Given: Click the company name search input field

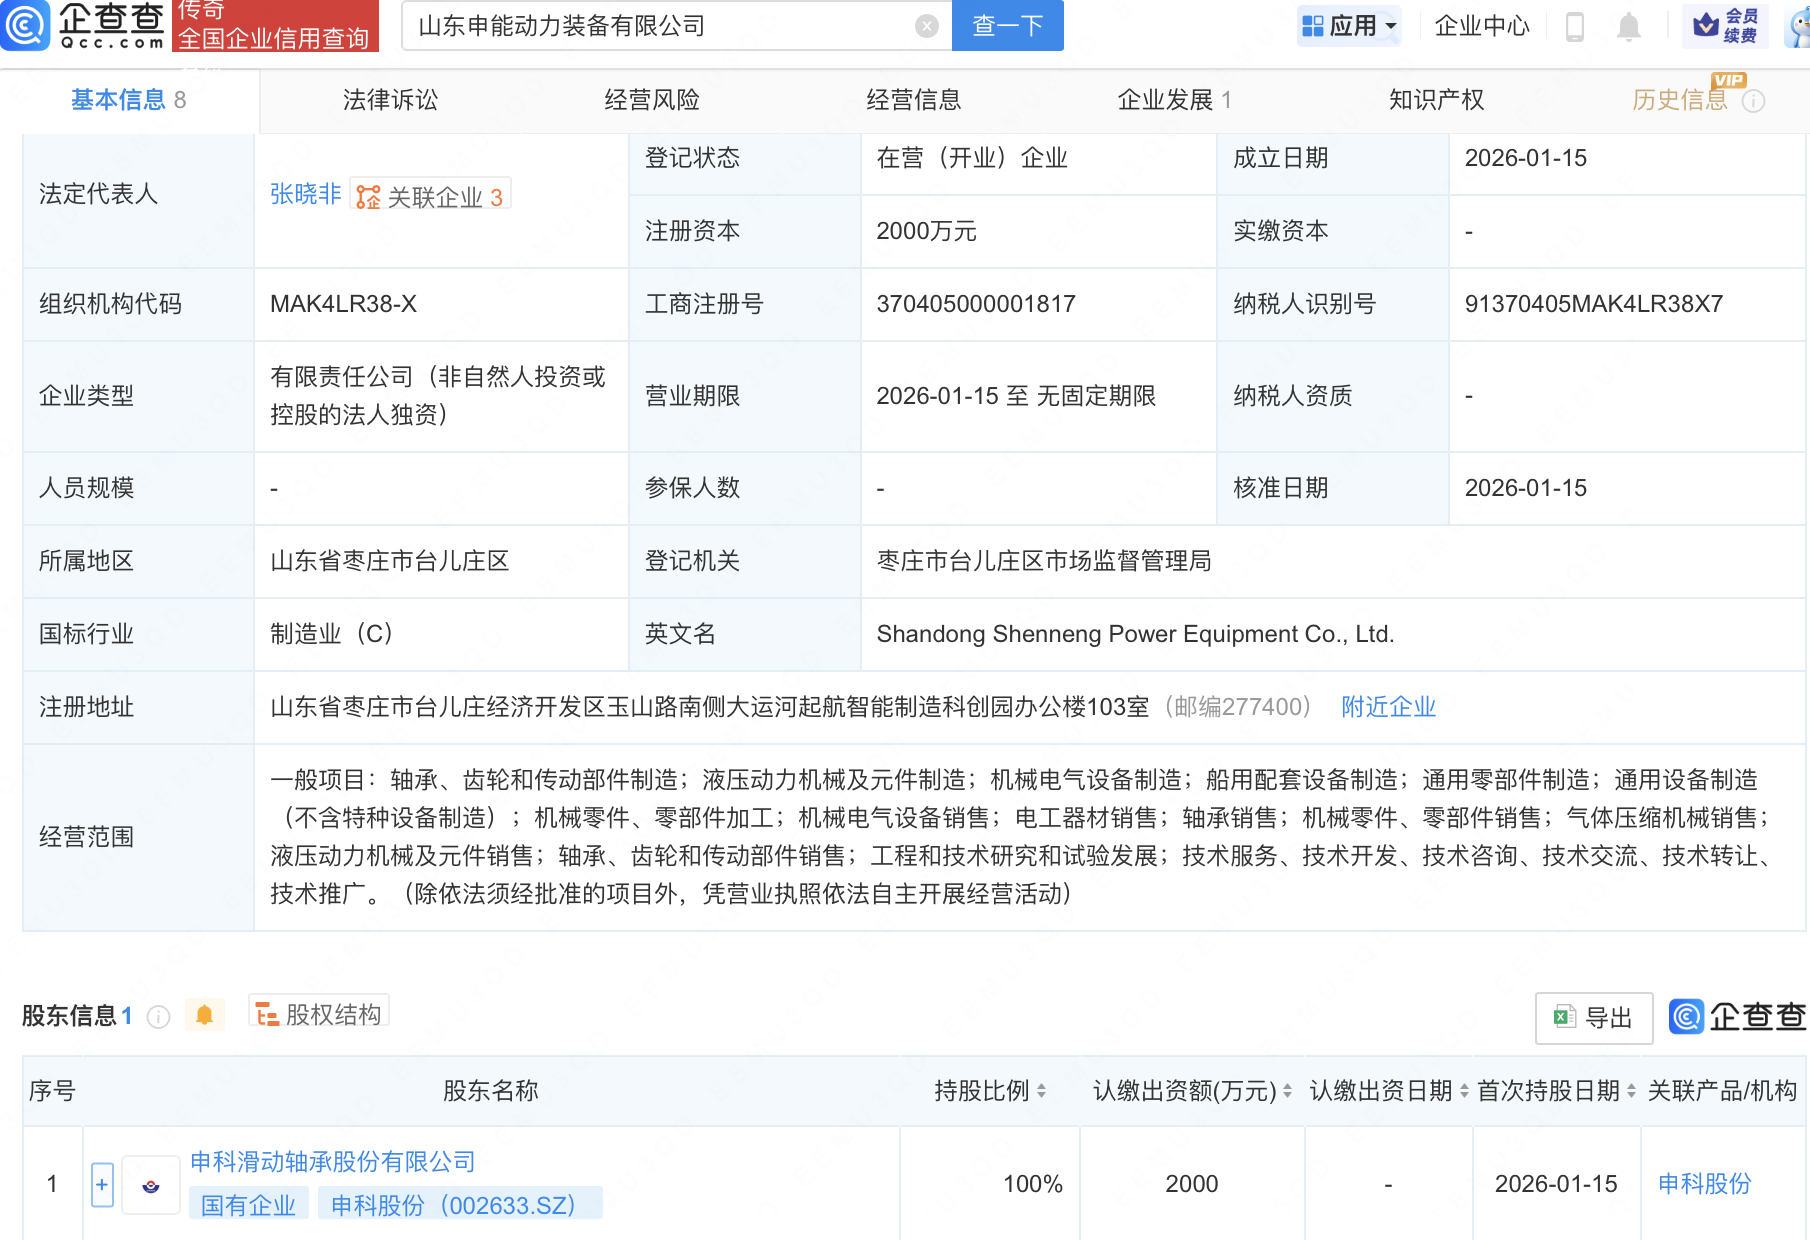Looking at the screenshot, I should pyautogui.click(x=670, y=26).
